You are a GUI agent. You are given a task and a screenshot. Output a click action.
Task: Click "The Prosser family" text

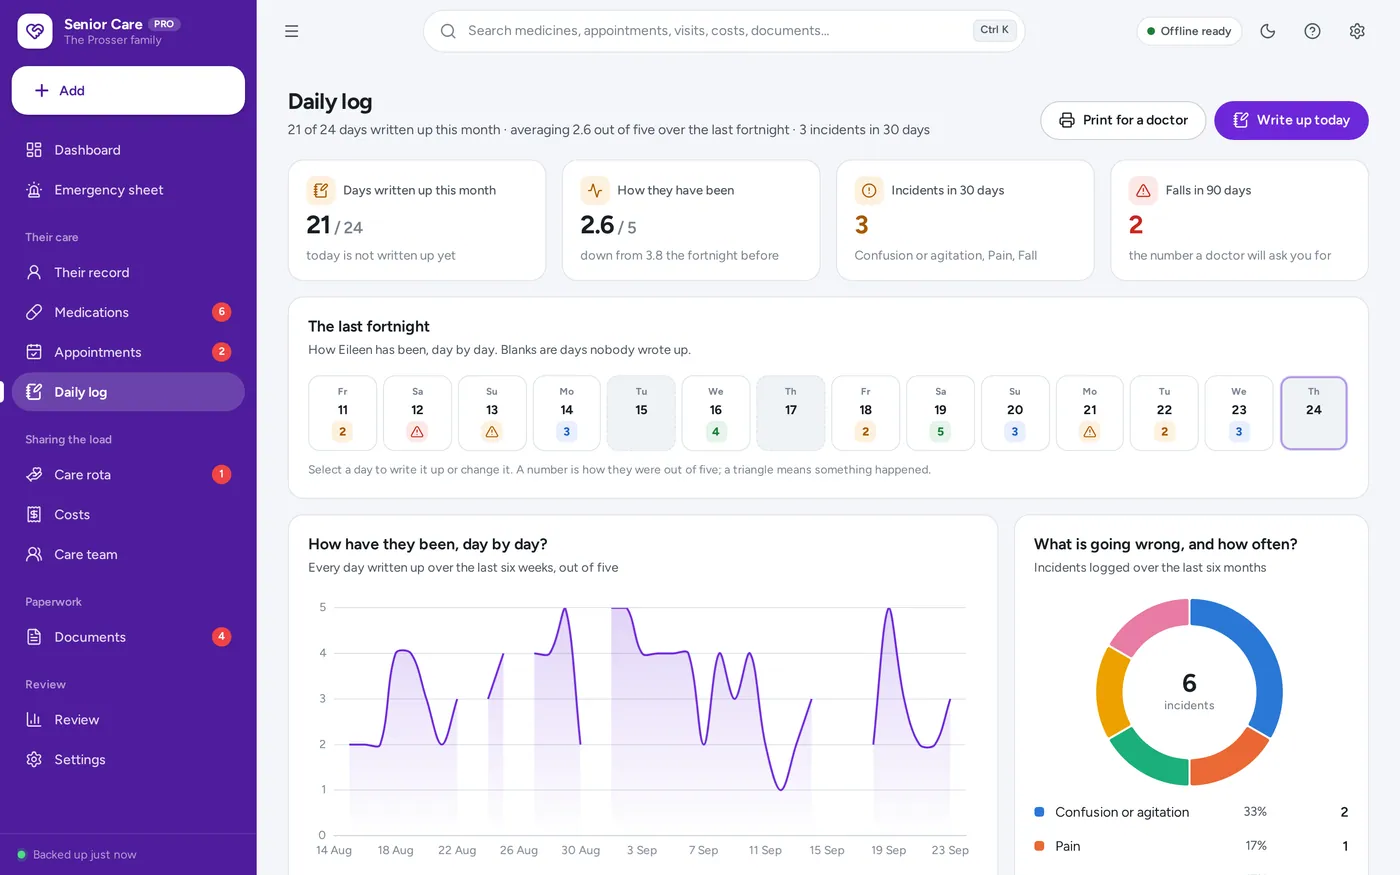click(x=113, y=40)
